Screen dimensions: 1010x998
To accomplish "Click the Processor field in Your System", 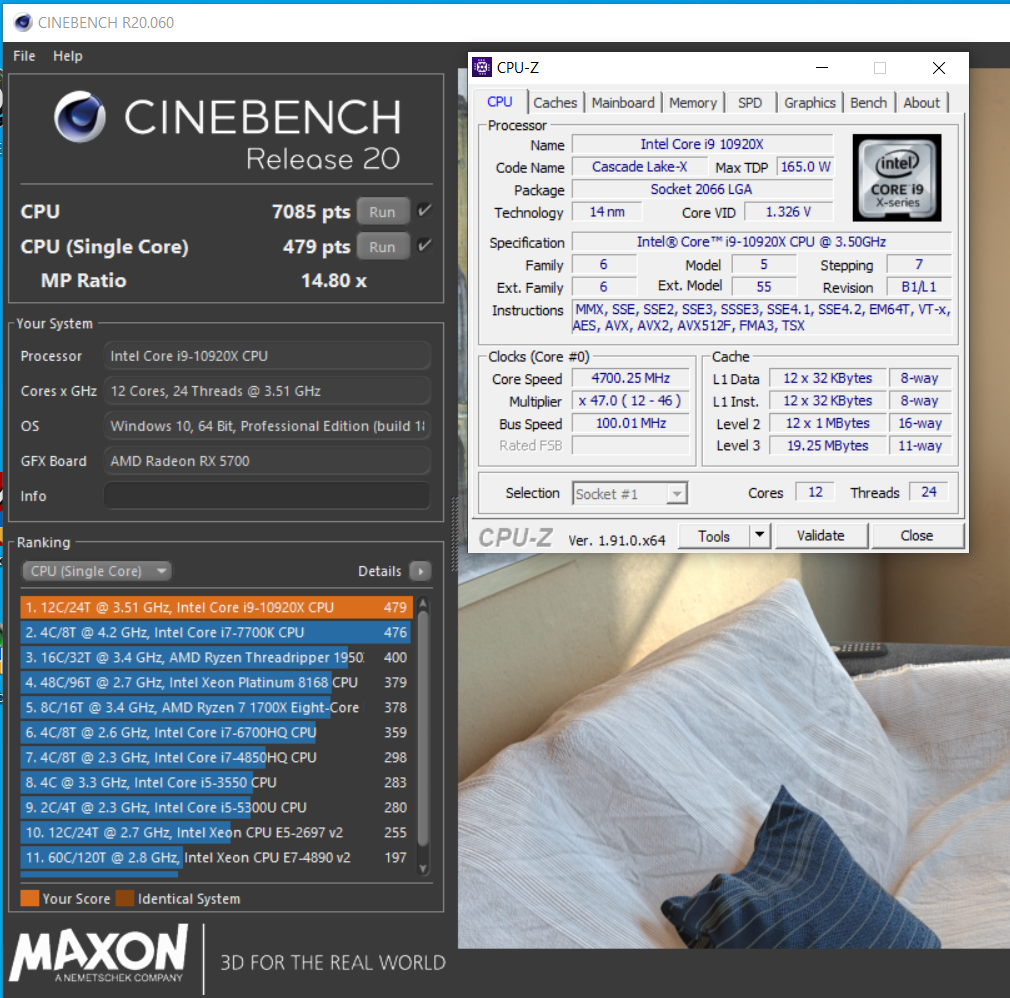I will coord(267,356).
